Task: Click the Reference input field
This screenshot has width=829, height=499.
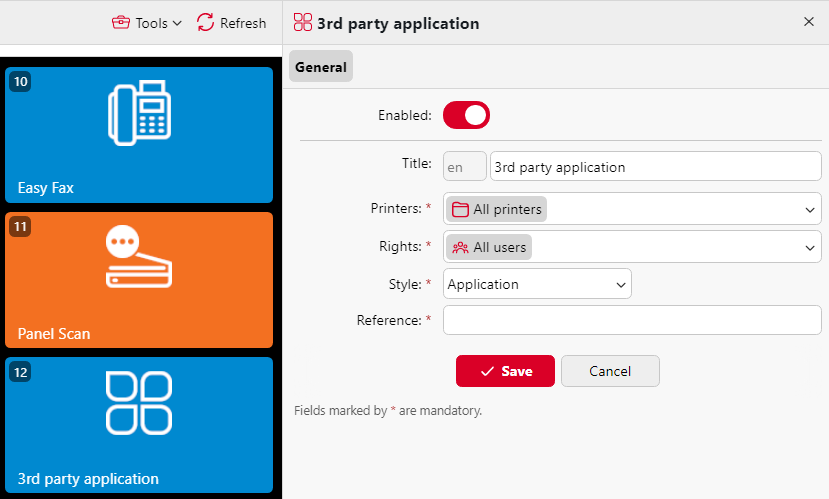Action: [632, 320]
